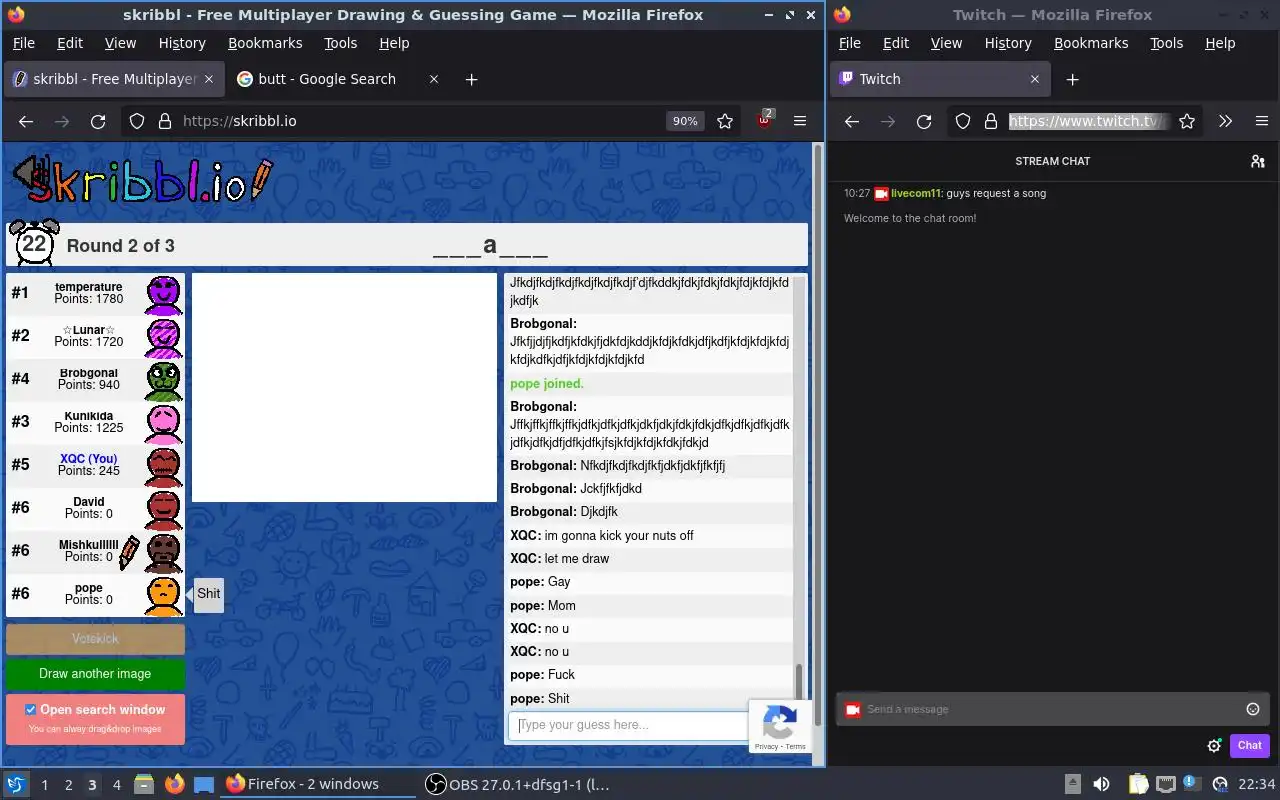Show skribbl.io site lock information
This screenshot has width=1280, height=800.
pyautogui.click(x=164, y=121)
